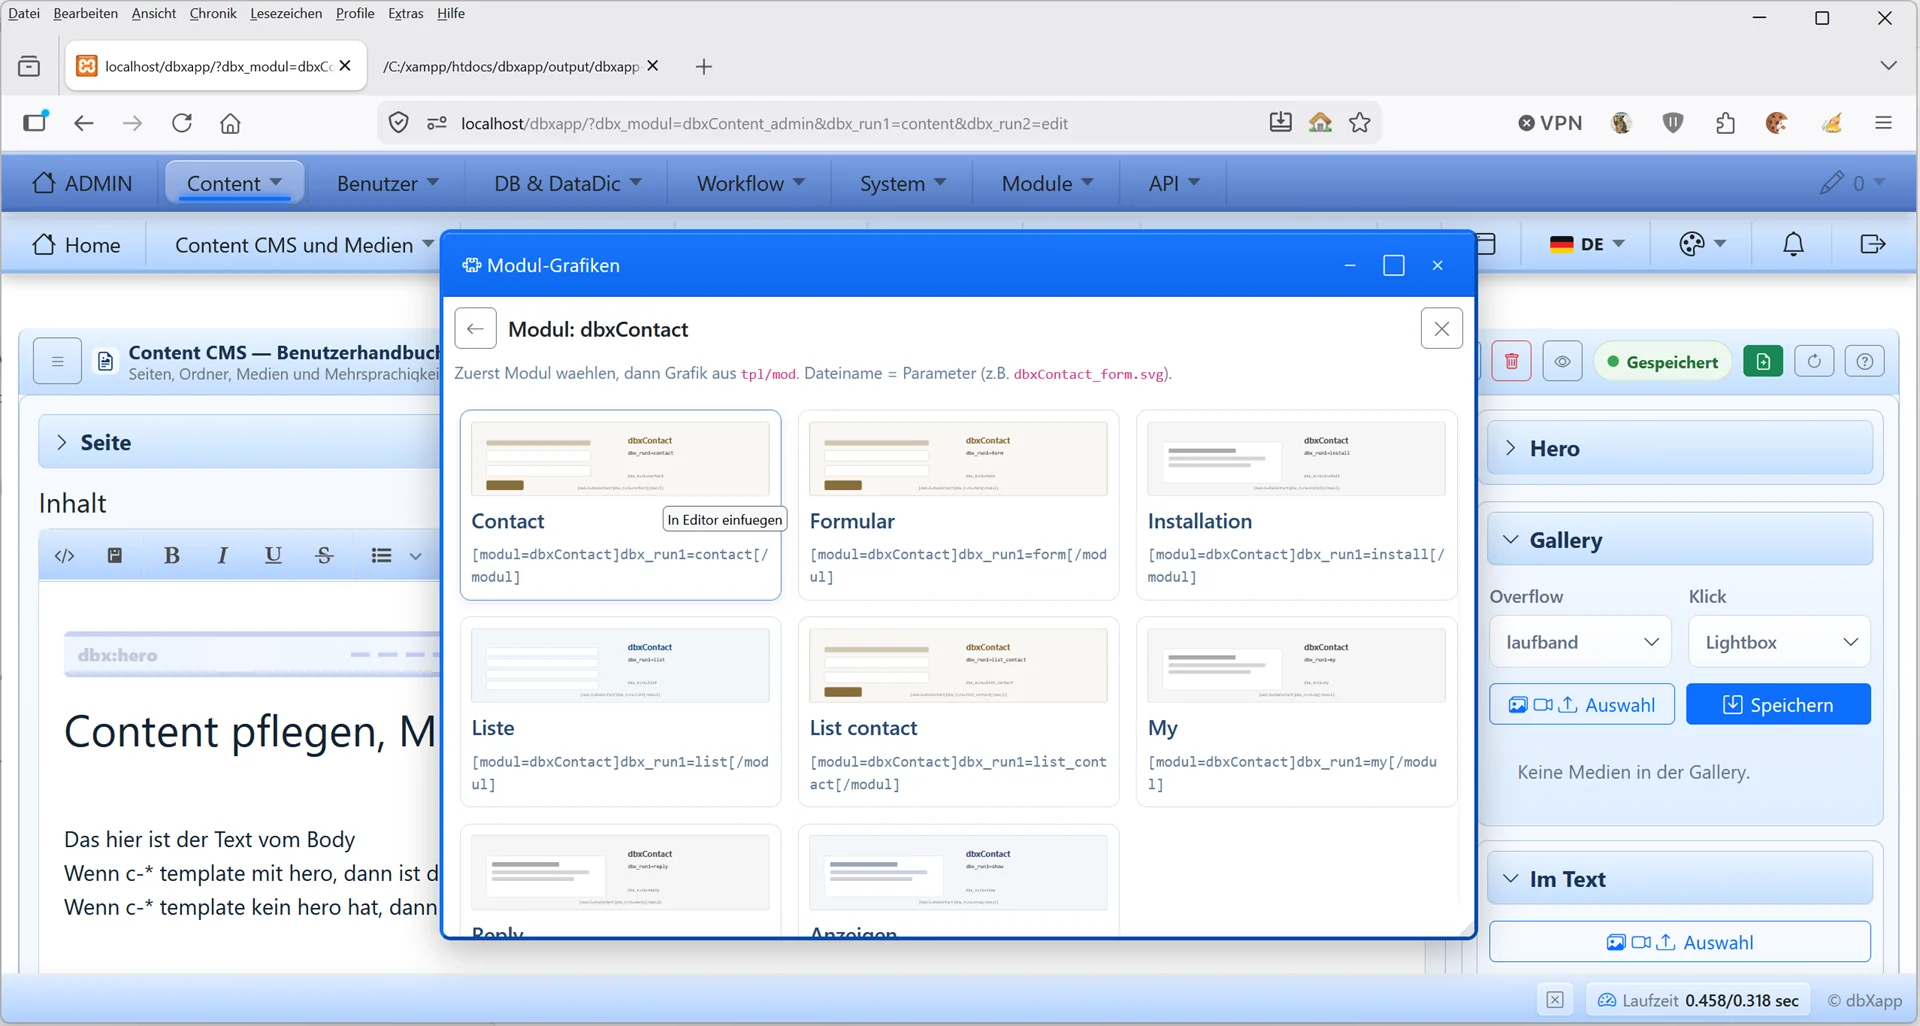The height and width of the screenshot is (1026, 1920).
Task: Close the Modul: dbxContact panel
Action: click(1441, 328)
